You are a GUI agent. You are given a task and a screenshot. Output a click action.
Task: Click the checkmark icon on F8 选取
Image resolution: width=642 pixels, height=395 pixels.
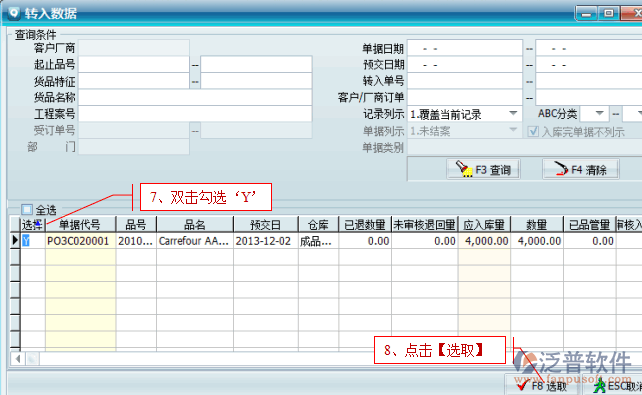pyautogui.click(x=522, y=386)
